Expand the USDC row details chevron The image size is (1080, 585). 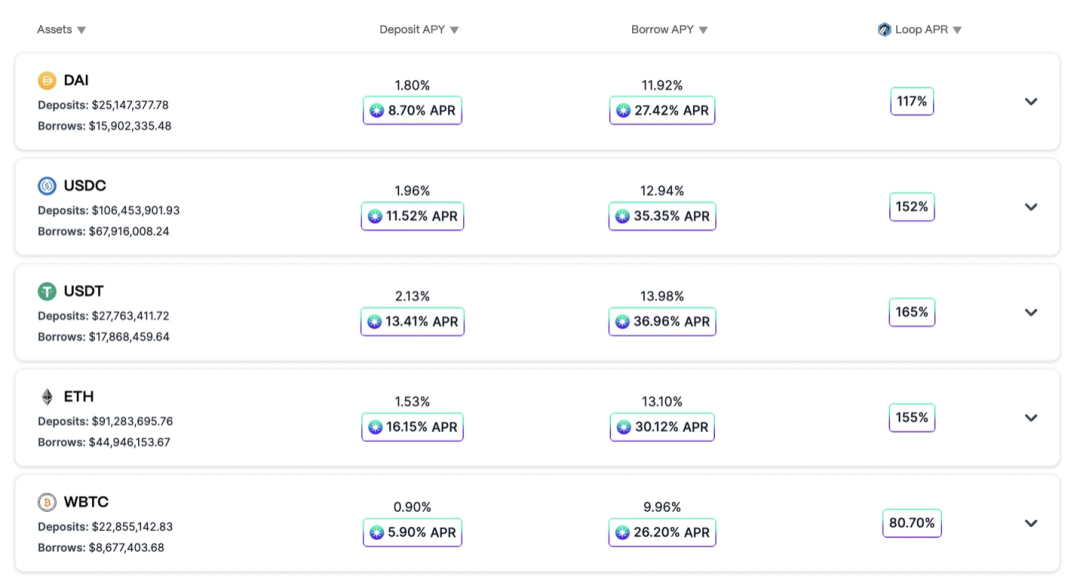[x=1030, y=207]
